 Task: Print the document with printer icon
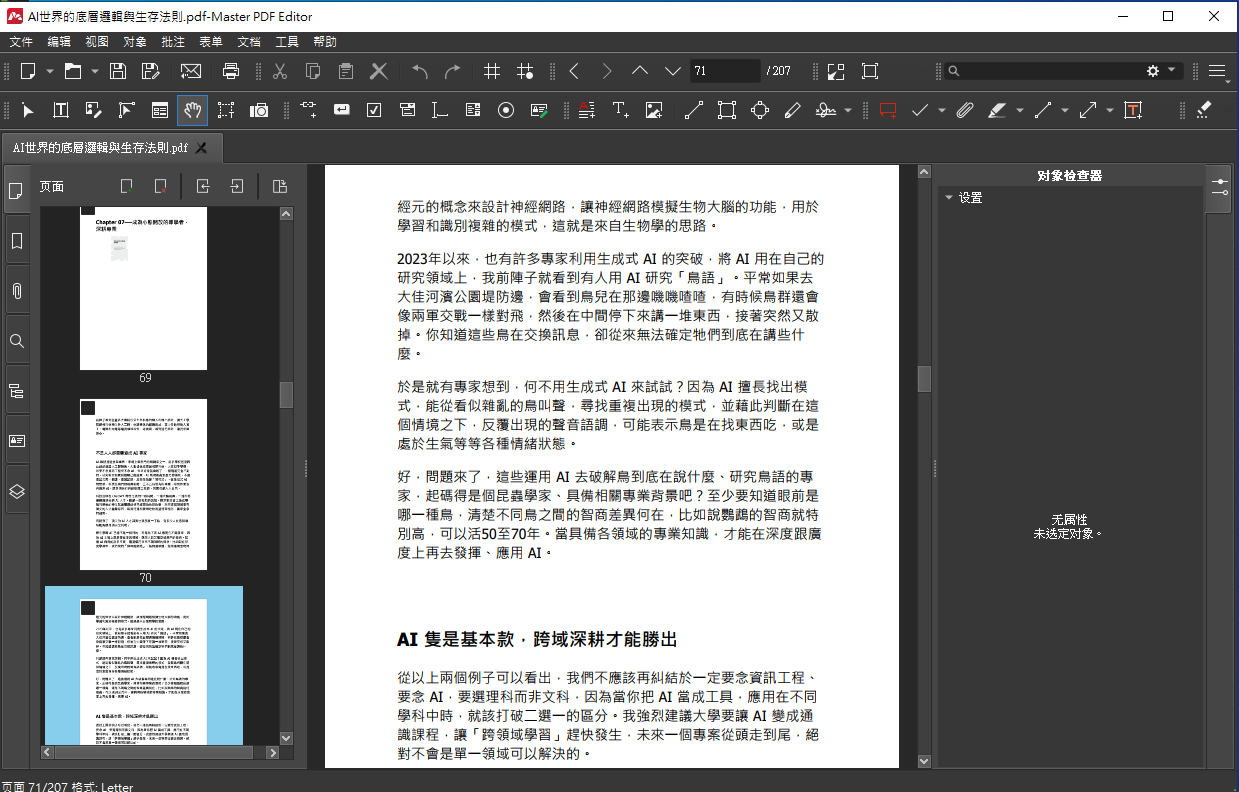coord(231,71)
